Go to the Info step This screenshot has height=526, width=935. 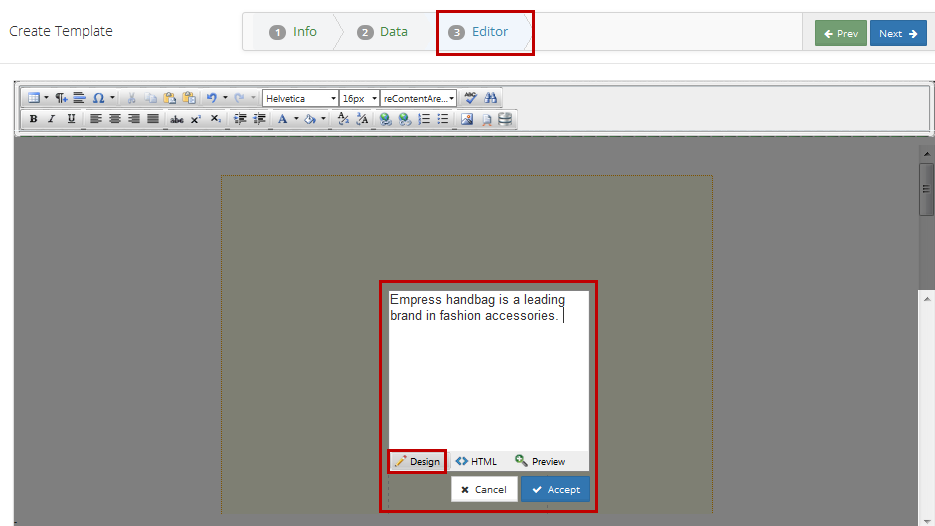click(293, 32)
